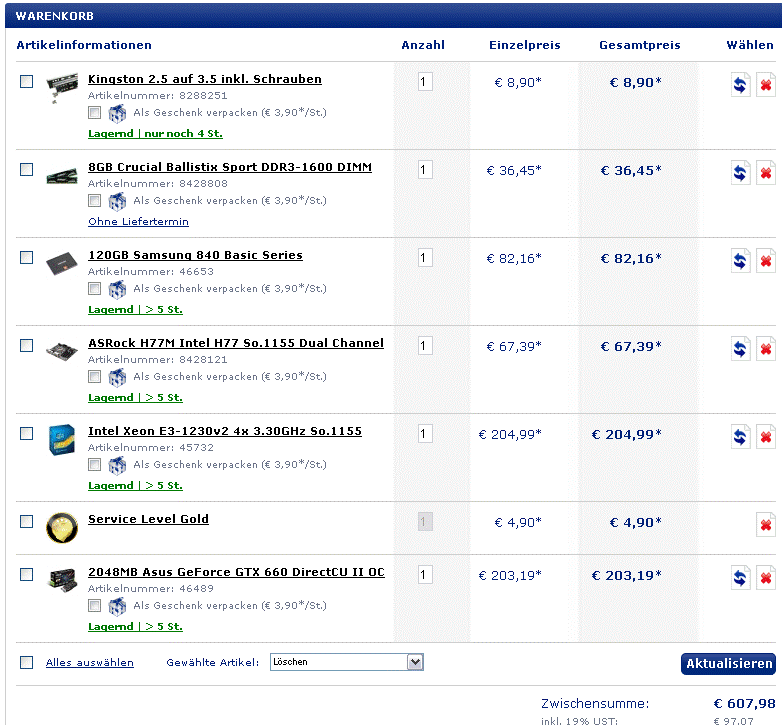Open Service Level Gold link
Image resolution: width=782 pixels, height=725 pixels.
149,519
